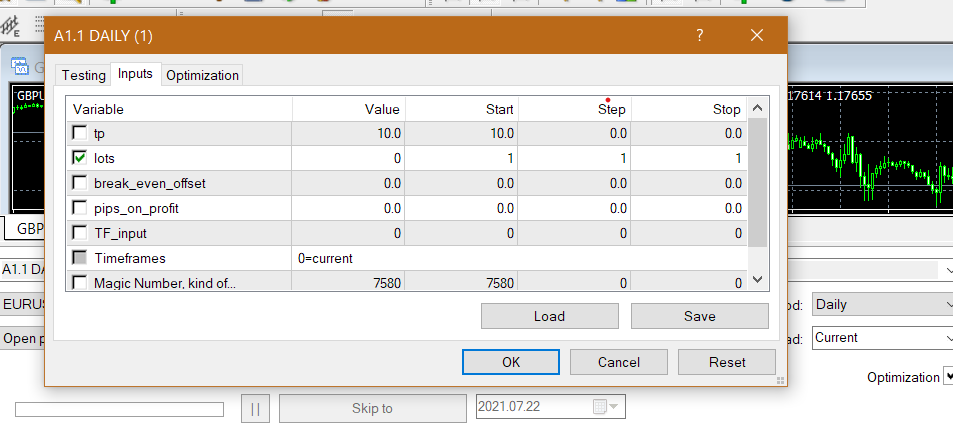Click the Cancel button

coord(619,362)
